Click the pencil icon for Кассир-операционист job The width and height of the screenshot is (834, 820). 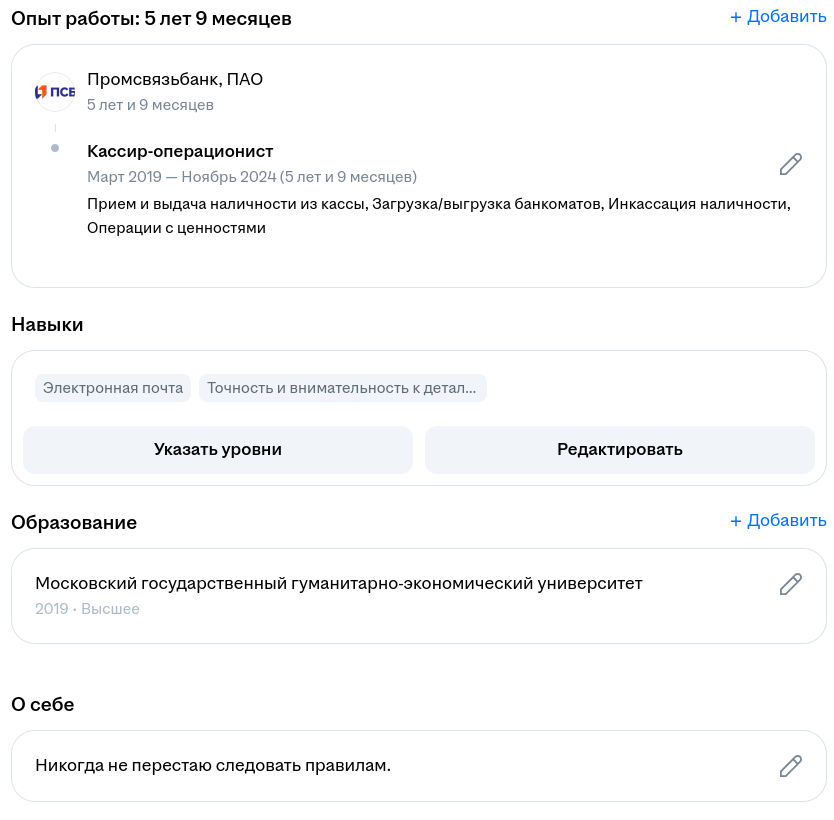pos(790,165)
